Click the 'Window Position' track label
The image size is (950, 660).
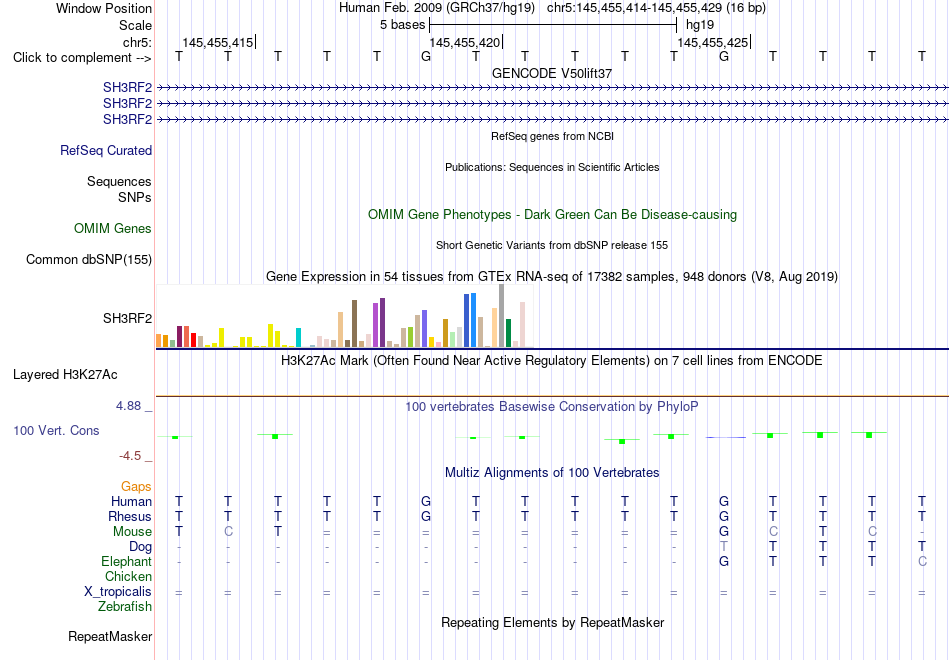tap(104, 8)
